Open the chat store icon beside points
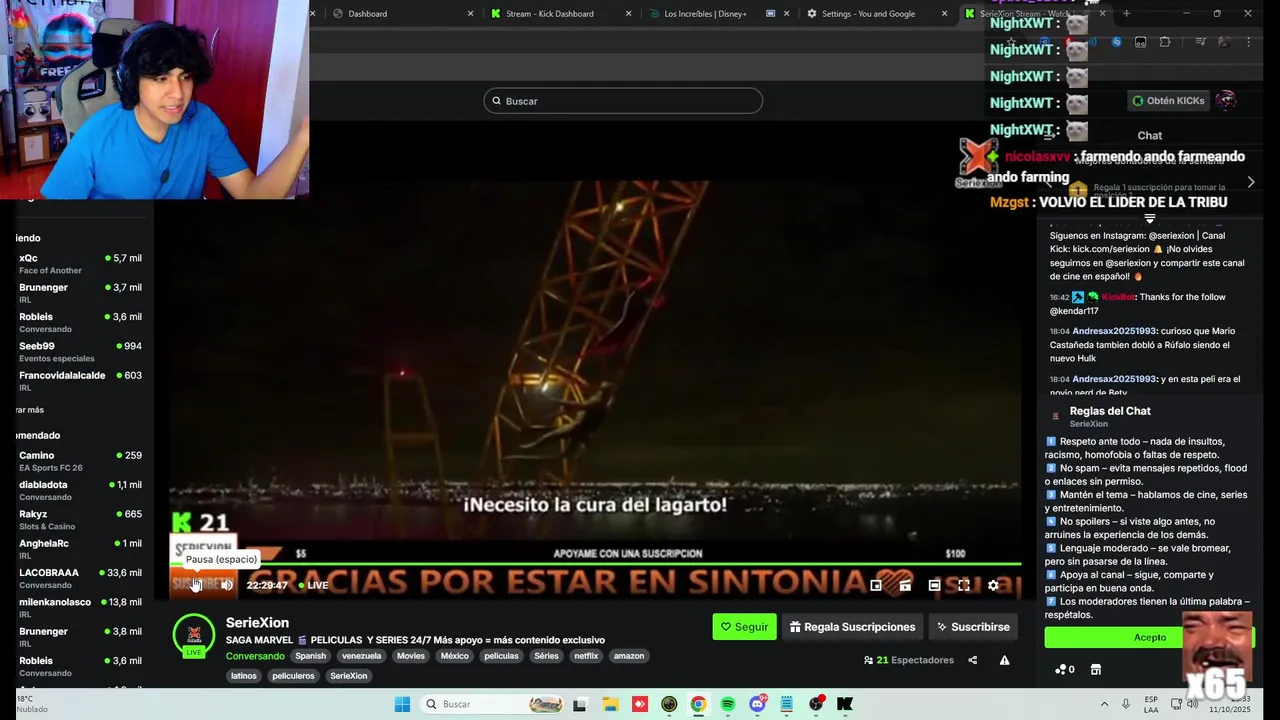The image size is (1280, 720). coord(1096,669)
